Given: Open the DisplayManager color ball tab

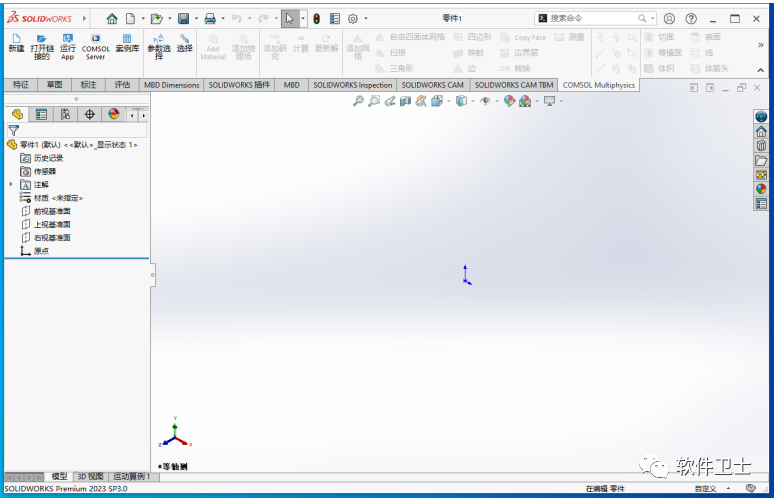Looking at the screenshot, I should pos(114,114).
